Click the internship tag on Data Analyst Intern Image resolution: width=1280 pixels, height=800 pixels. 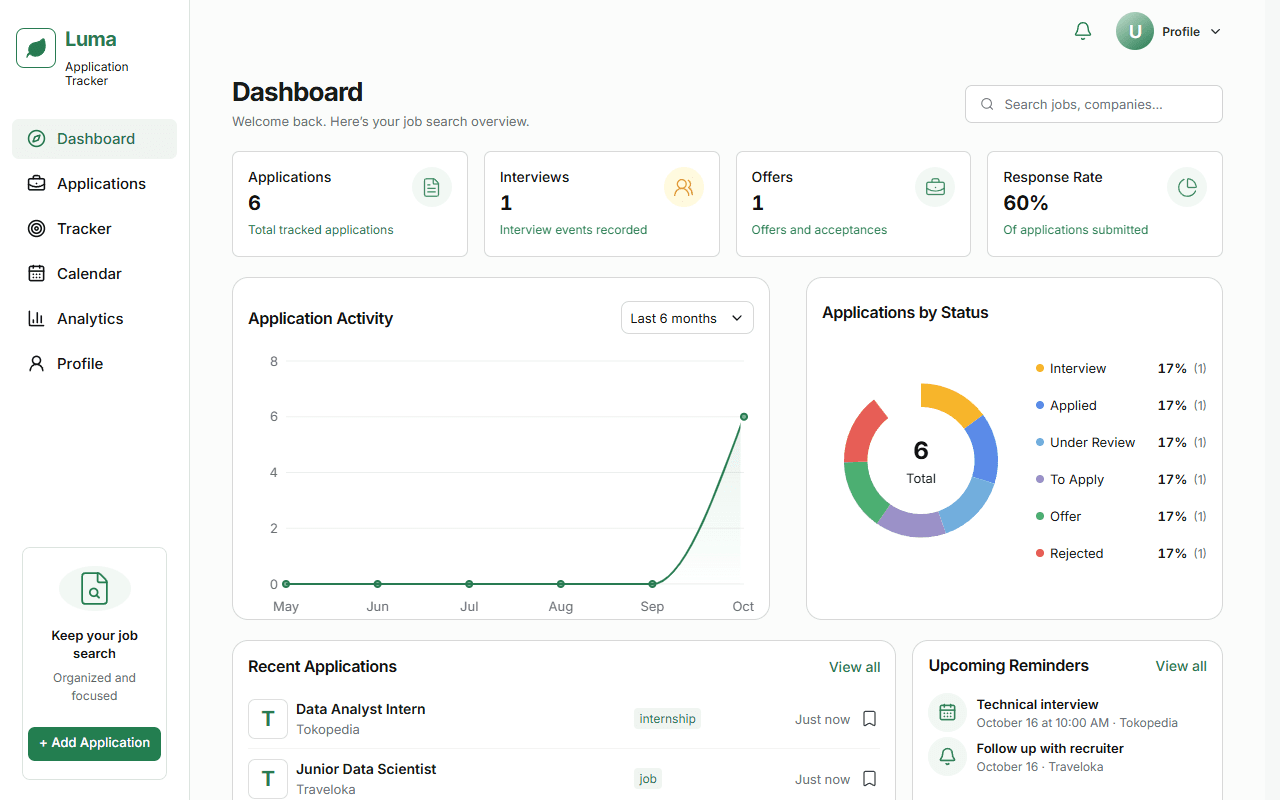(667, 719)
